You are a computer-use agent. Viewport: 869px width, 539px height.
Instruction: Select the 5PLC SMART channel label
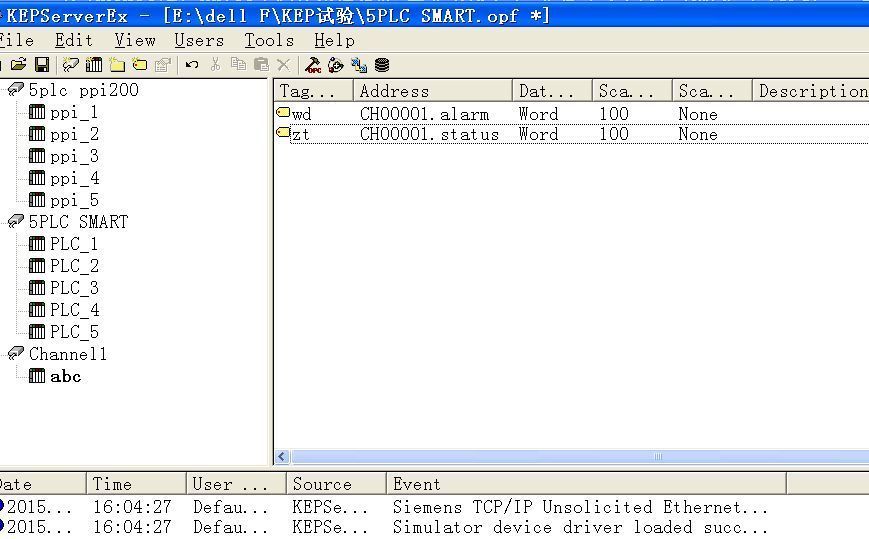[x=78, y=222]
